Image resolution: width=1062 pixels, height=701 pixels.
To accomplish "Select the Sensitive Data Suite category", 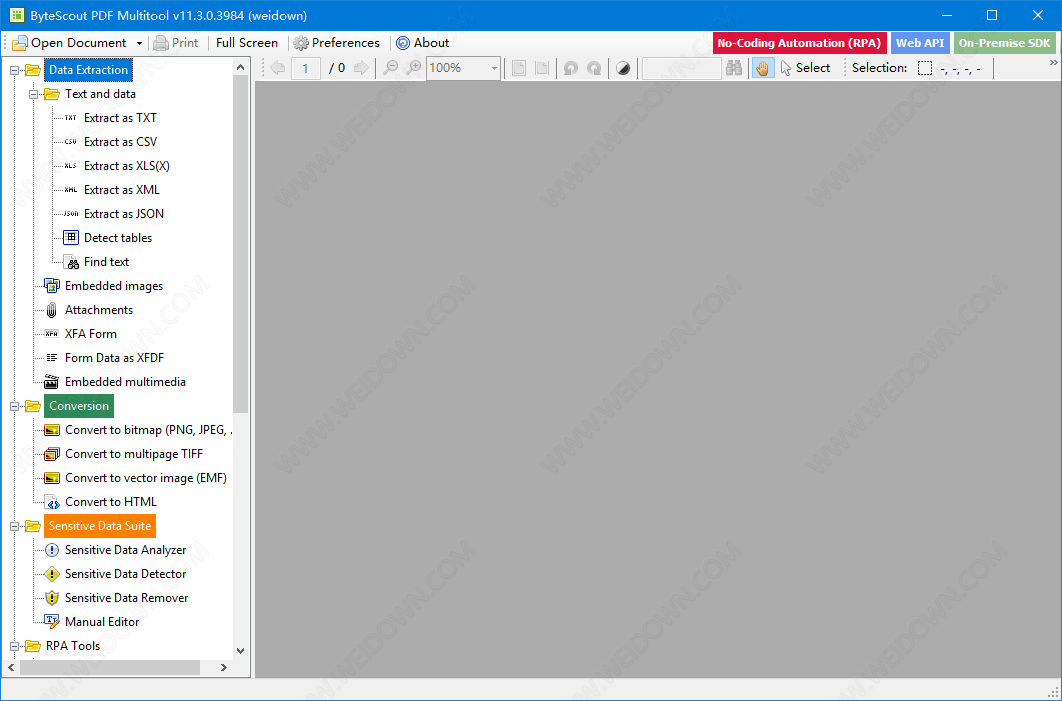I will [x=100, y=526].
